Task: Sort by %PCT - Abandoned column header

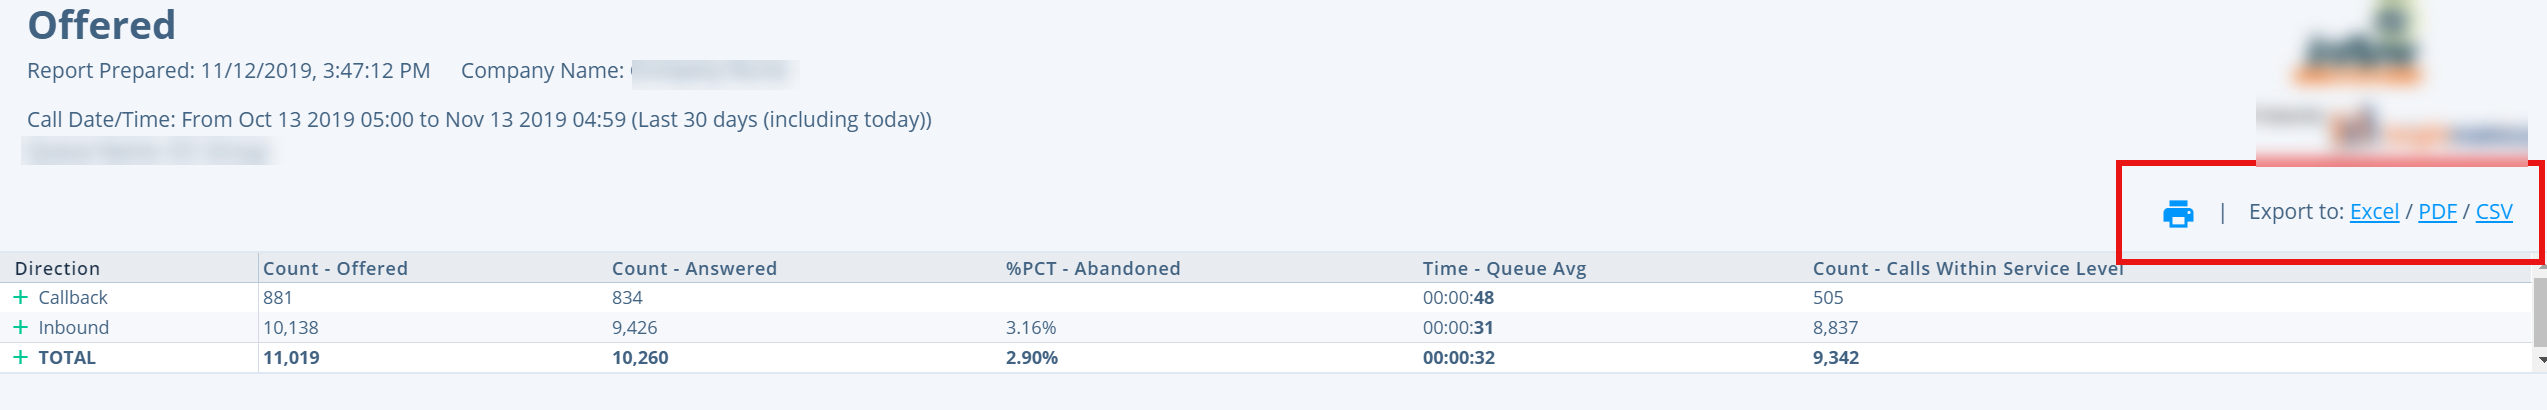Action: pos(1093,268)
